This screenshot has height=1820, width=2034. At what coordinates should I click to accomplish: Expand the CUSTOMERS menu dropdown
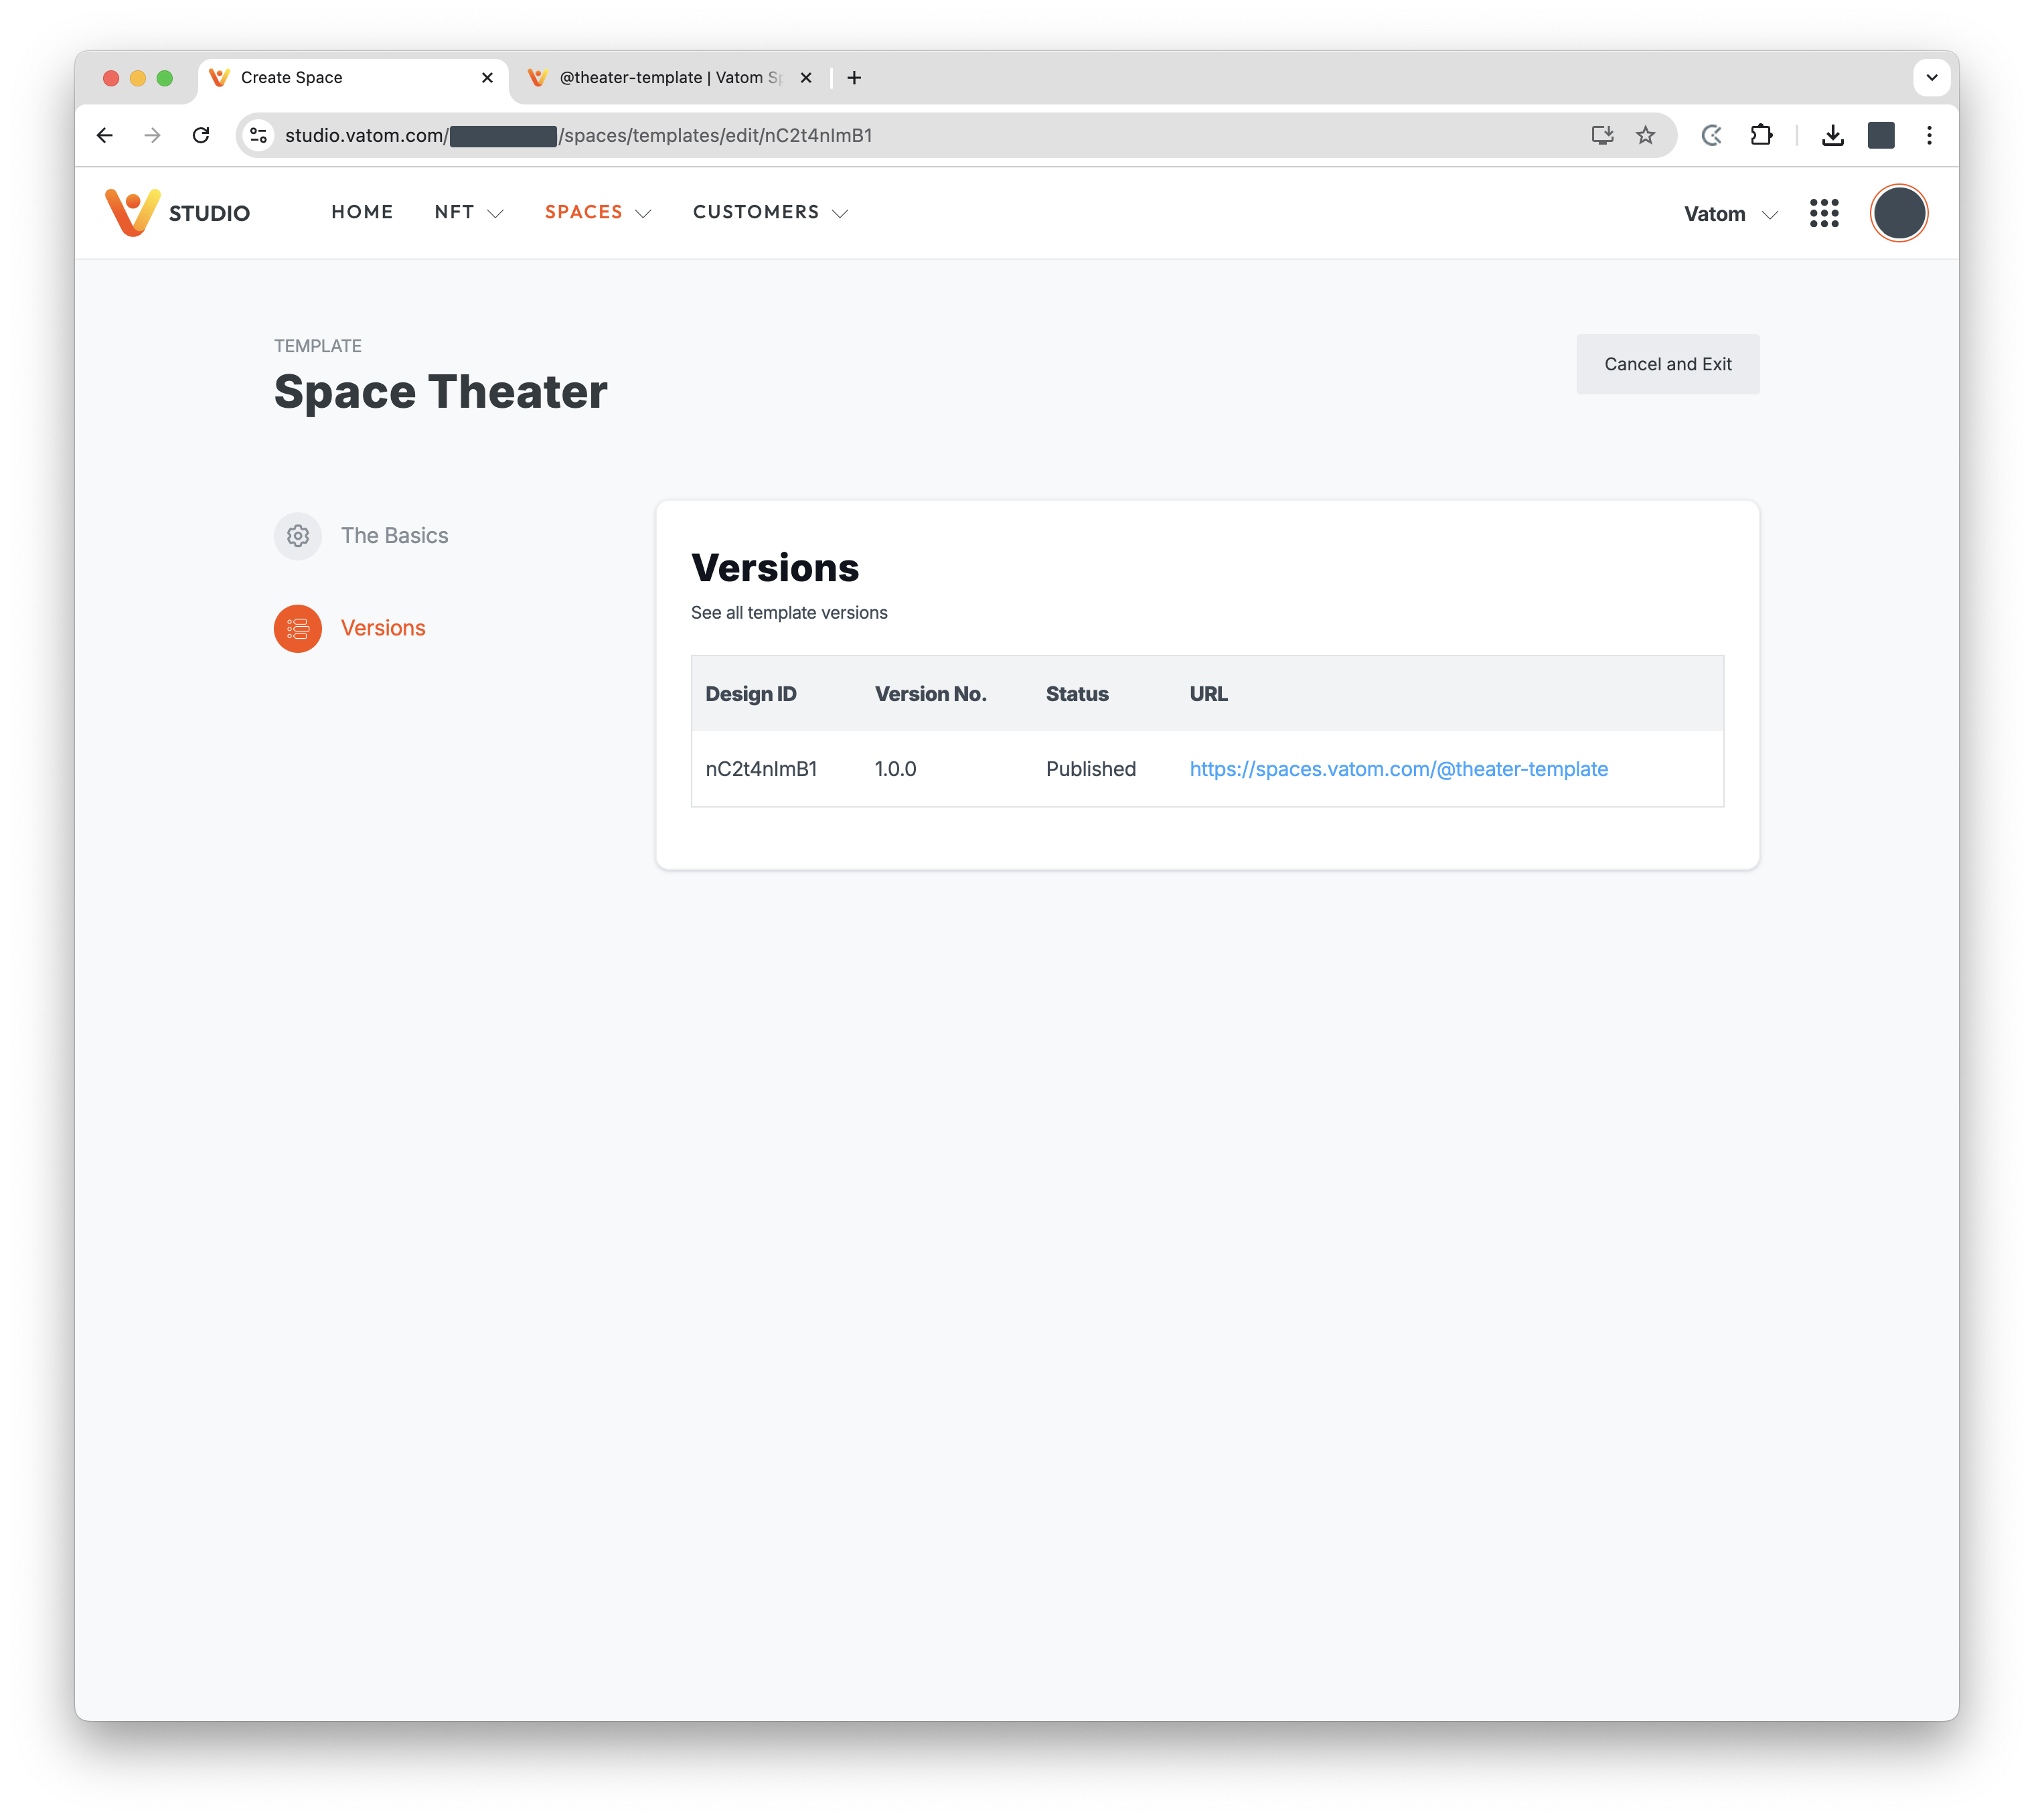click(x=770, y=213)
